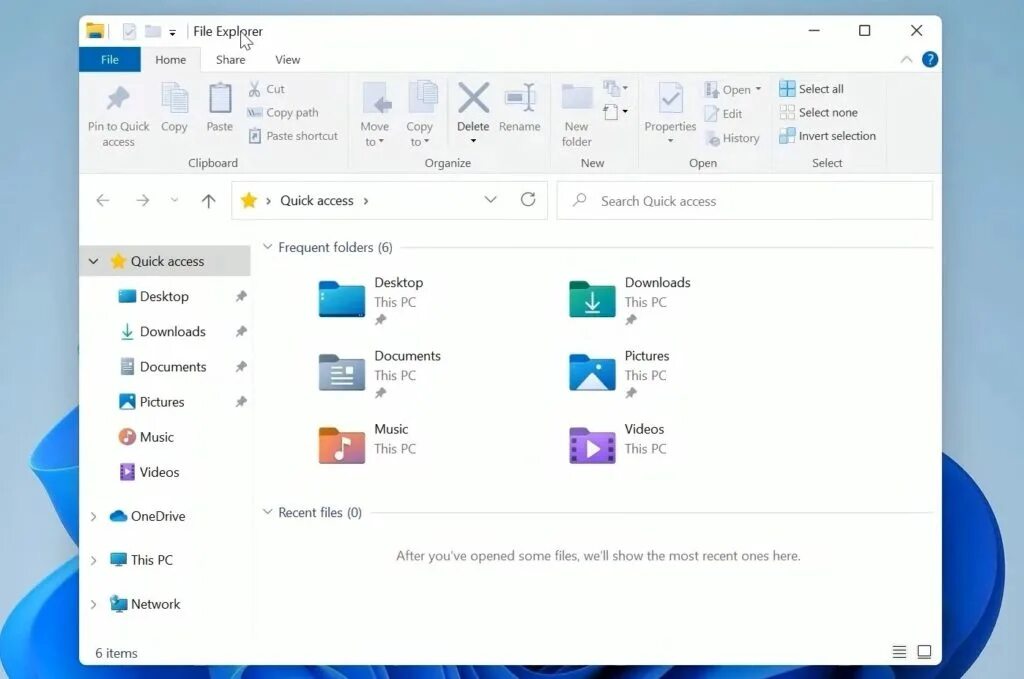Viewport: 1024px width, 679px height.
Task: Open the Copy to dropdown
Action: (x=419, y=134)
